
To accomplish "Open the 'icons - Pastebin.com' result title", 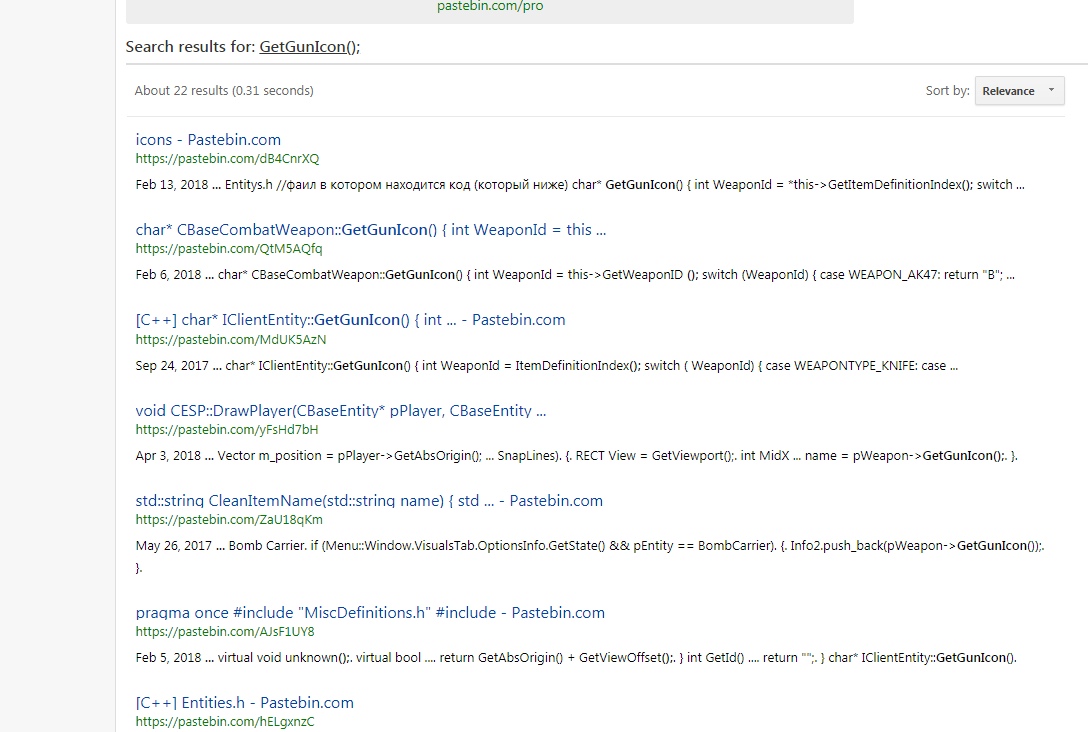I will pyautogui.click(x=208, y=139).
